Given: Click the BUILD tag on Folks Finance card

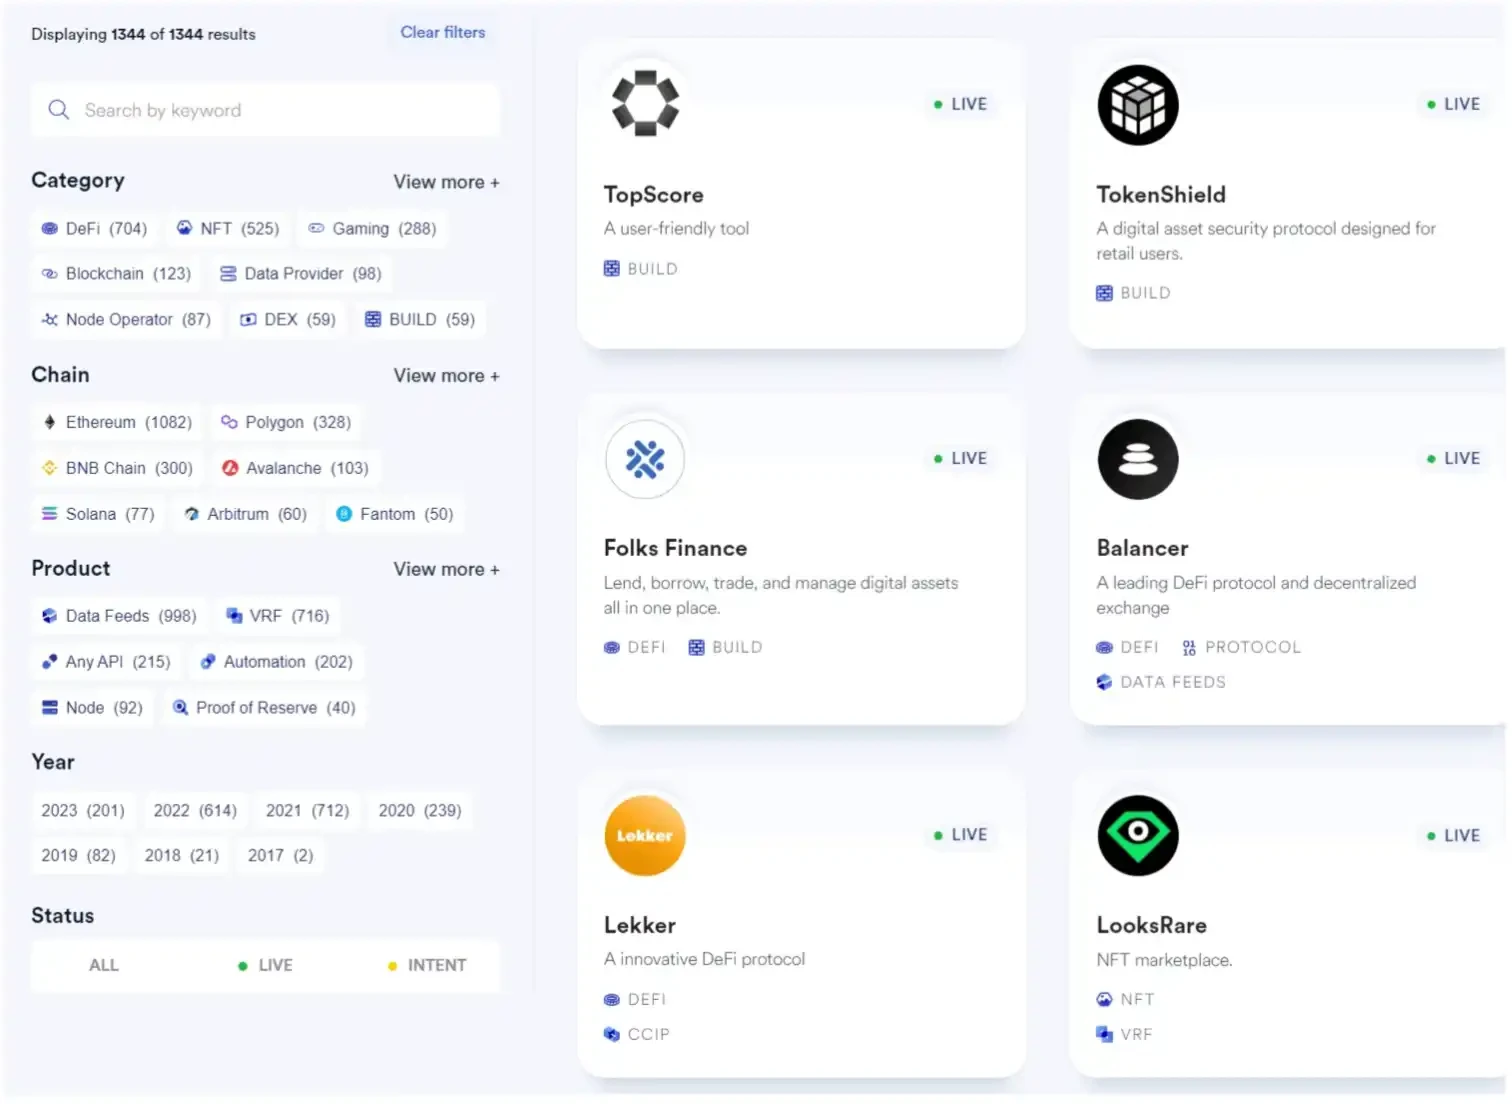Looking at the screenshot, I should coord(726,648).
